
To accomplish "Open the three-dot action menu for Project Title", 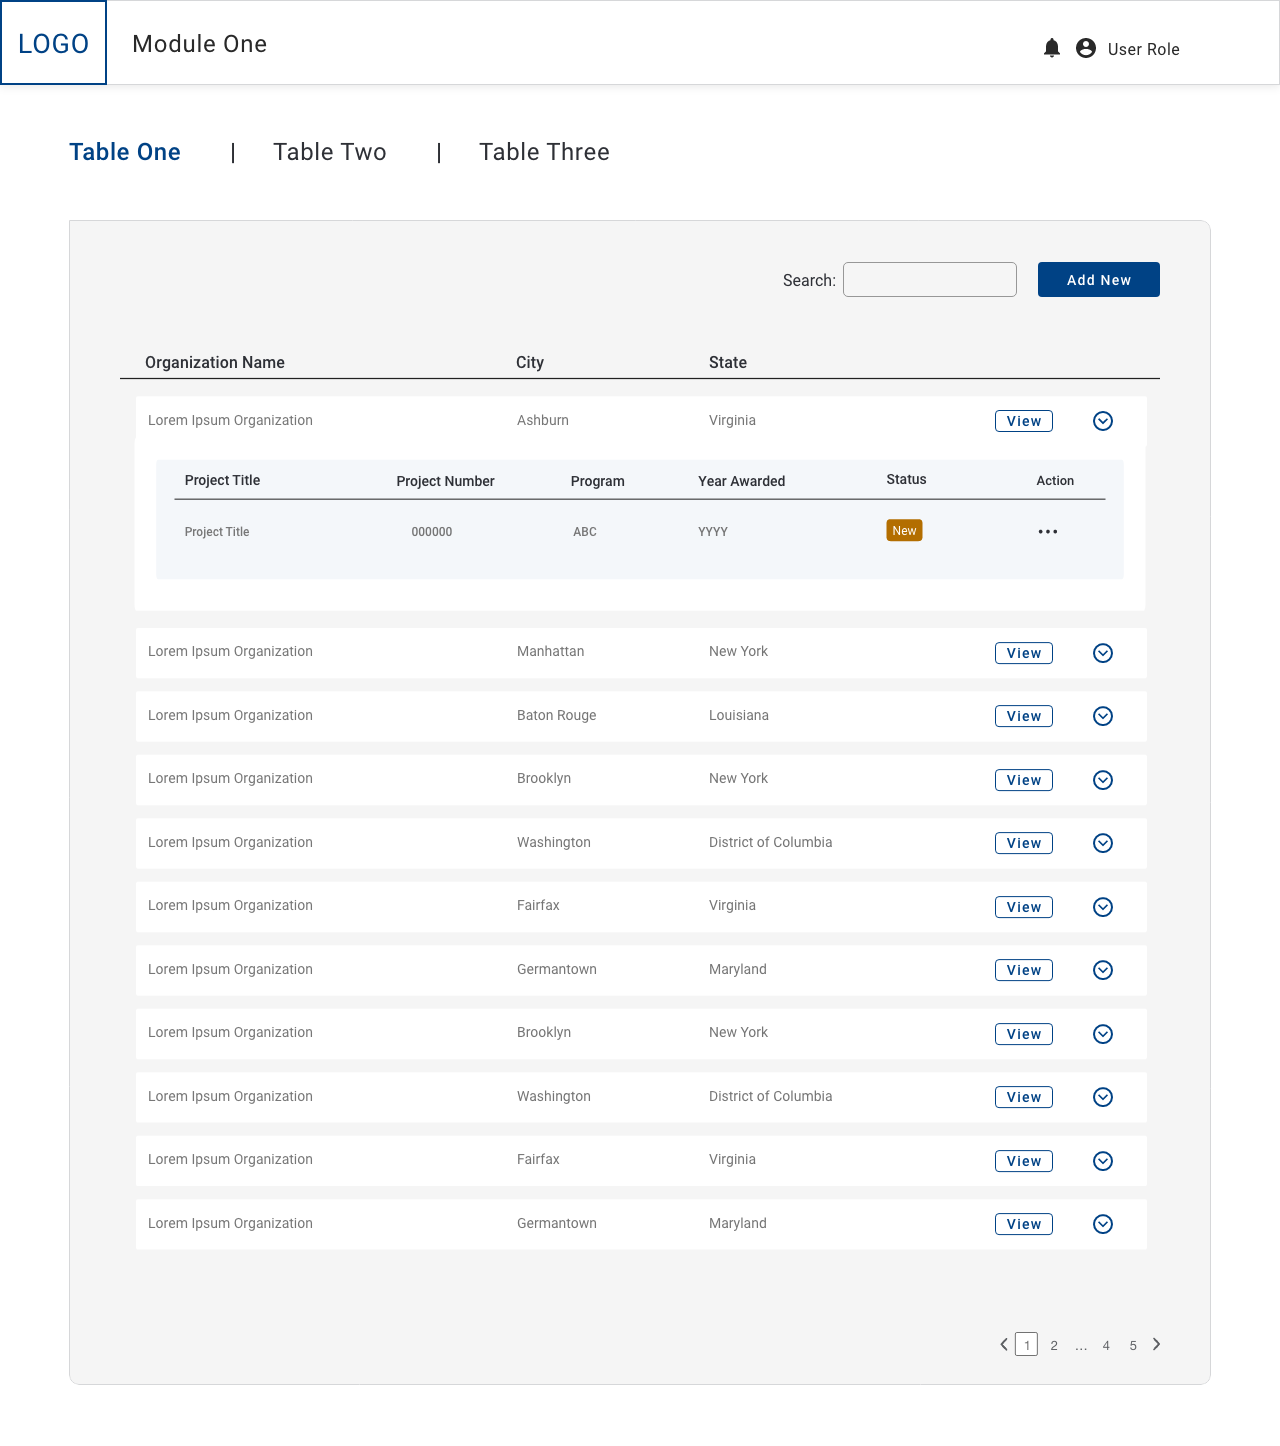I will [1048, 532].
